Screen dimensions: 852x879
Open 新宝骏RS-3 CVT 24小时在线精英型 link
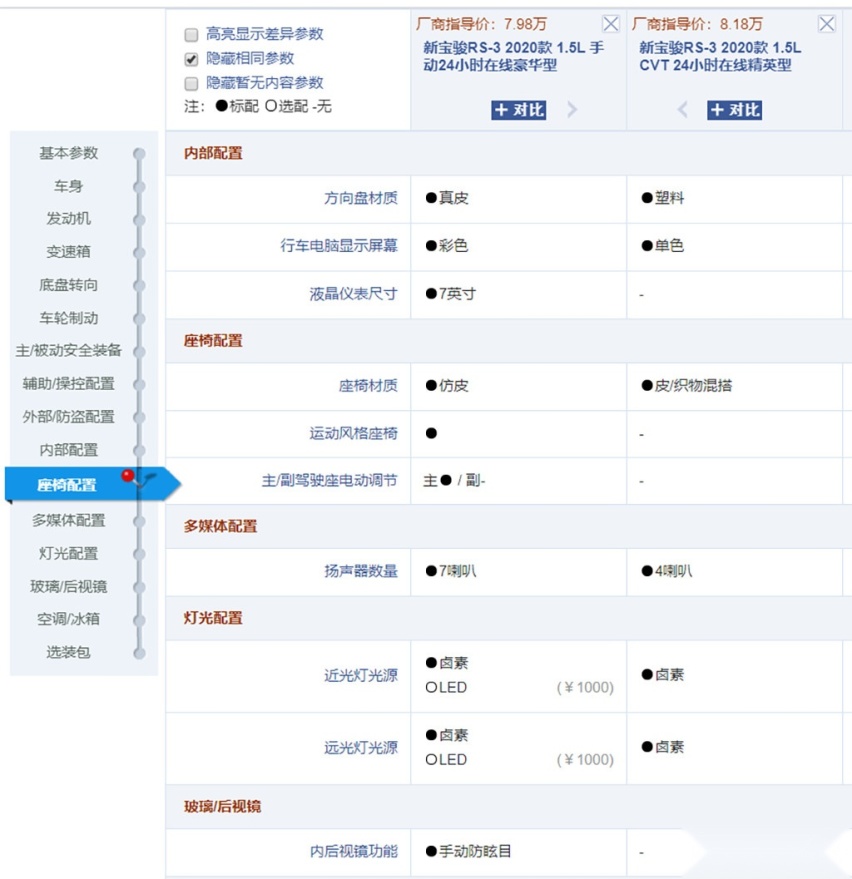click(x=720, y=56)
